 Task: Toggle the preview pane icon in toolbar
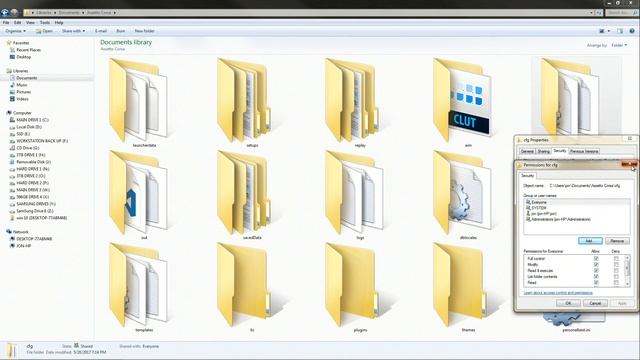point(620,31)
